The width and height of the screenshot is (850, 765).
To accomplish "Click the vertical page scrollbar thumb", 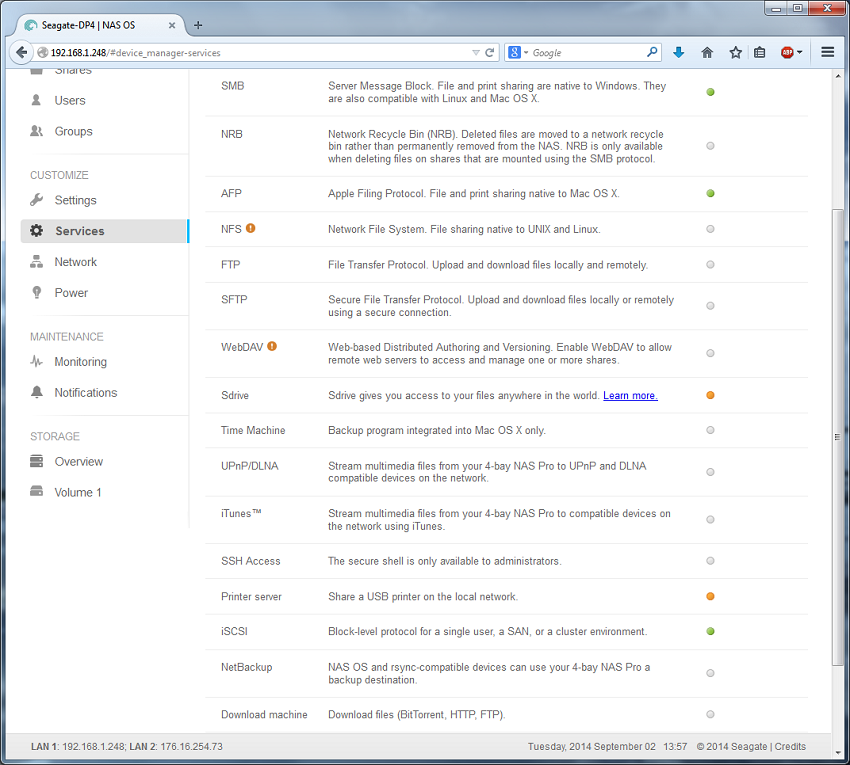I will (x=838, y=437).
